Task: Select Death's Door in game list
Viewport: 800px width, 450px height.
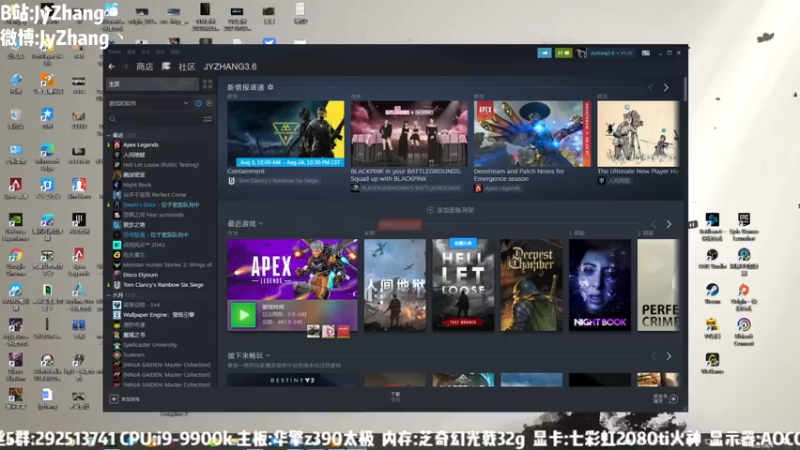Action: [x=161, y=205]
